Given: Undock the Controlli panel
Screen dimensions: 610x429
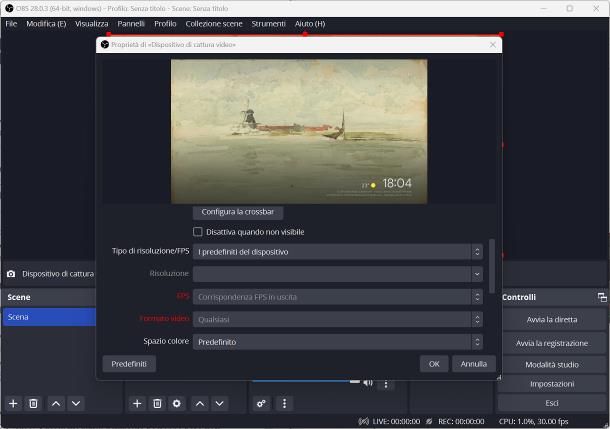Looking at the screenshot, I should tap(602, 297).
